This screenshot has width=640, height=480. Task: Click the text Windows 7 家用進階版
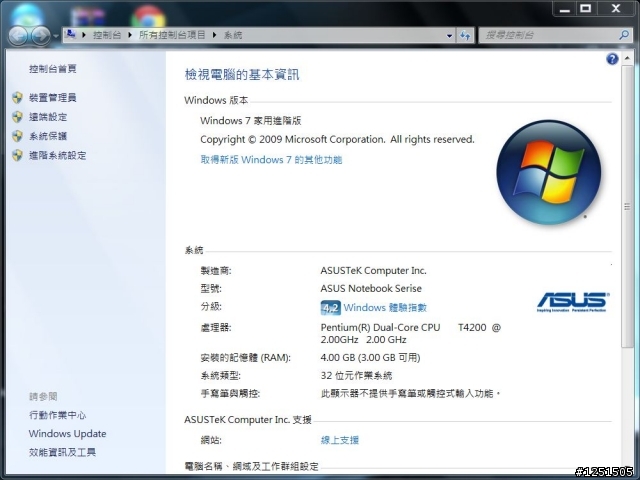[x=251, y=121]
